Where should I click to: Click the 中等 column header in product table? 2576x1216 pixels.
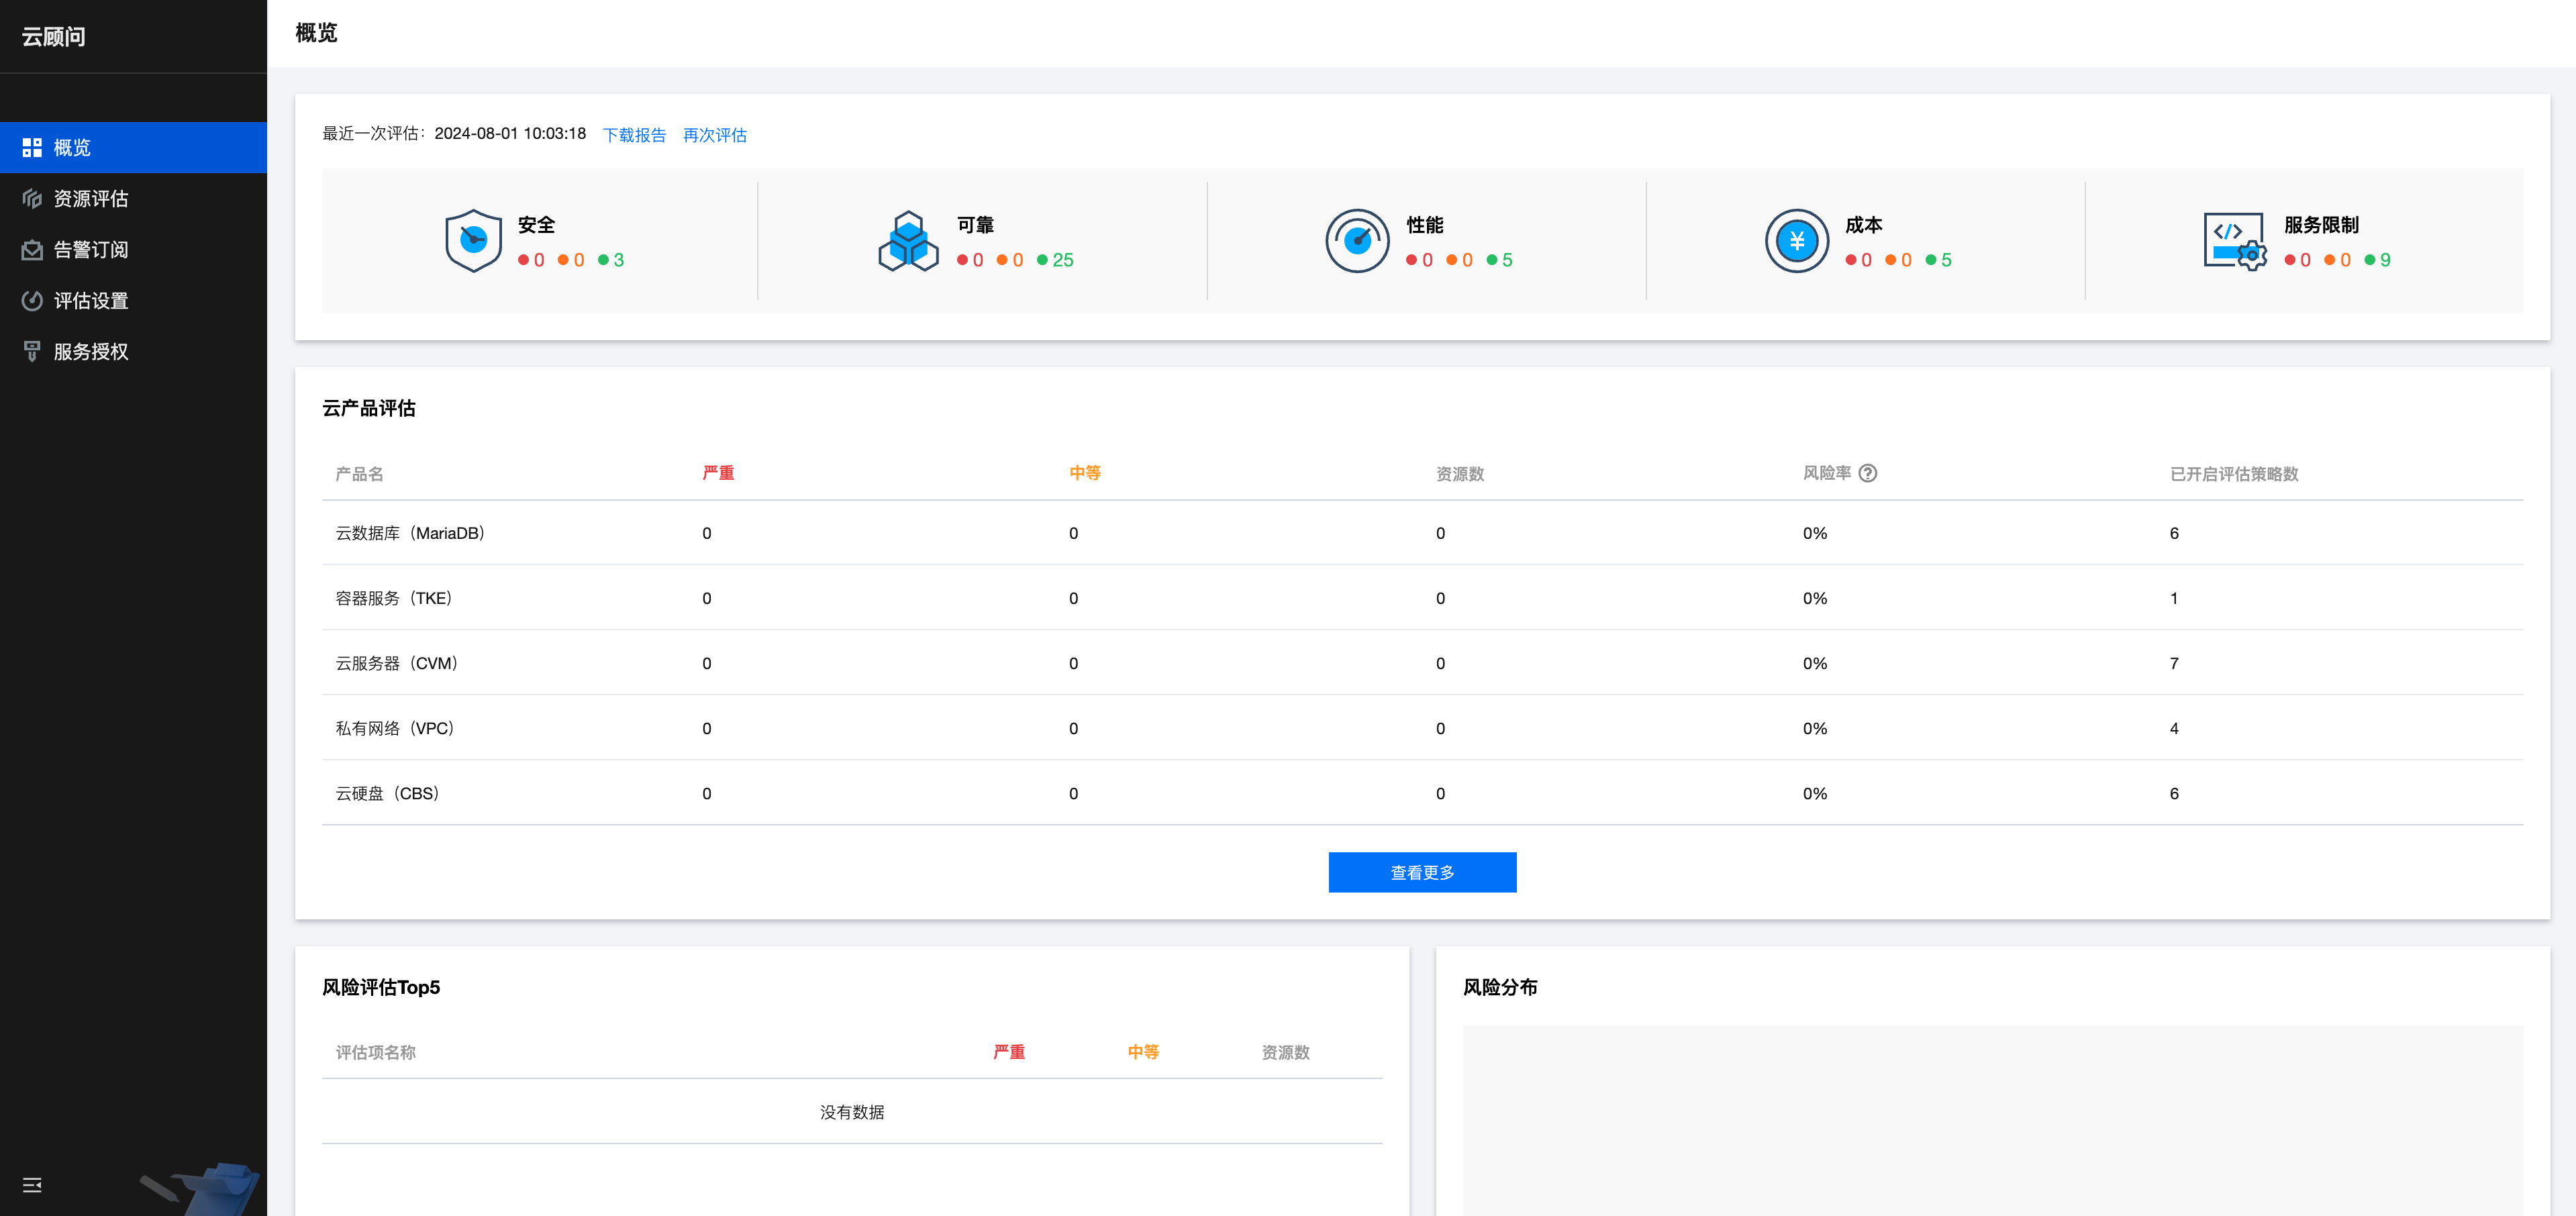point(1085,473)
